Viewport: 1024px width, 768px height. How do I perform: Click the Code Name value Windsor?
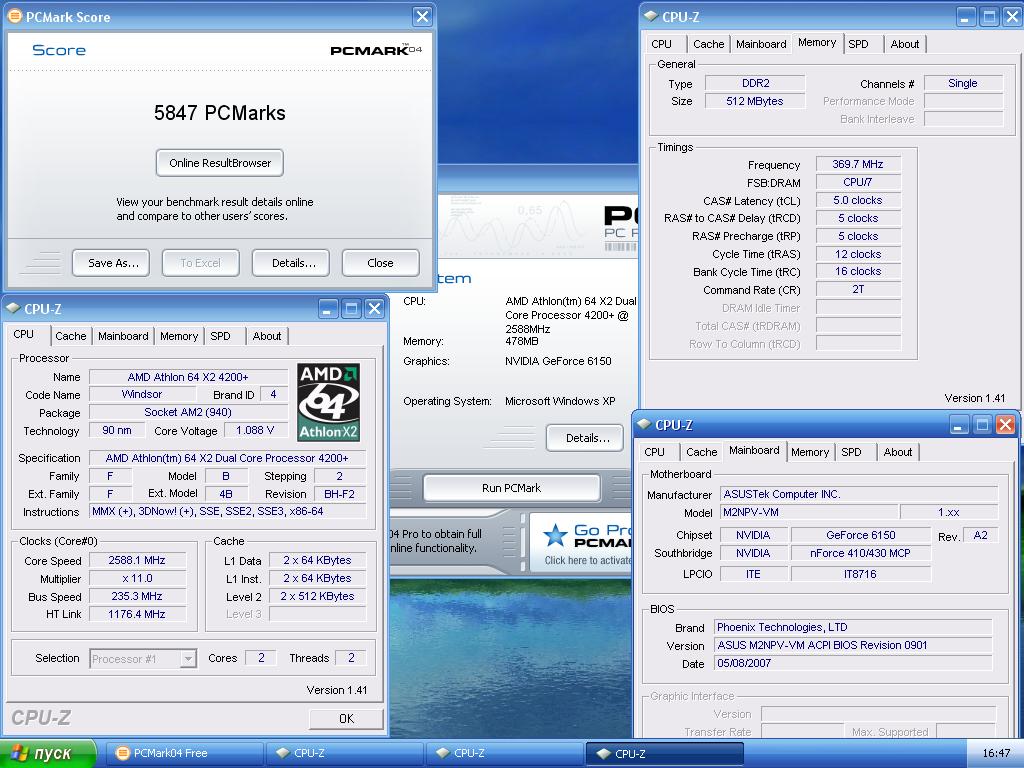click(142, 394)
